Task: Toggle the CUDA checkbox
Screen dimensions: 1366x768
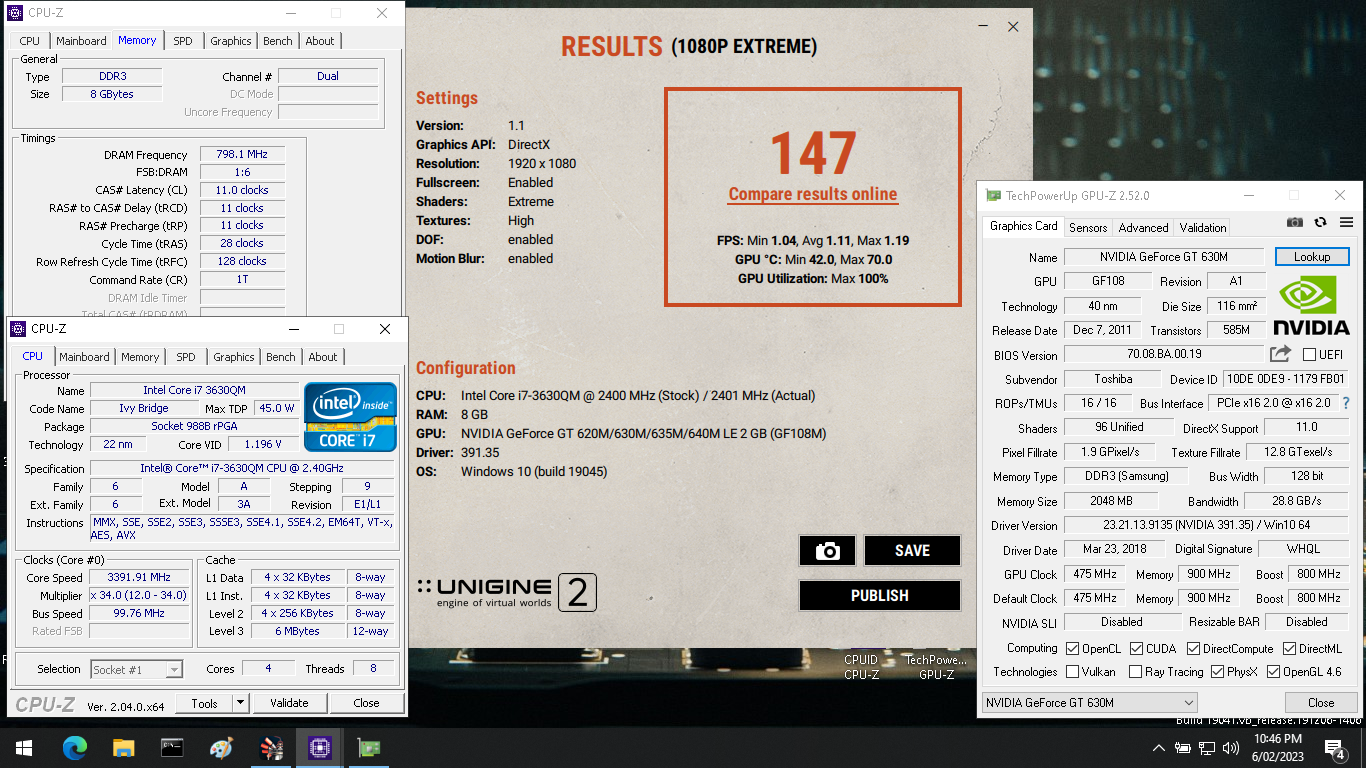Action: [x=1135, y=648]
